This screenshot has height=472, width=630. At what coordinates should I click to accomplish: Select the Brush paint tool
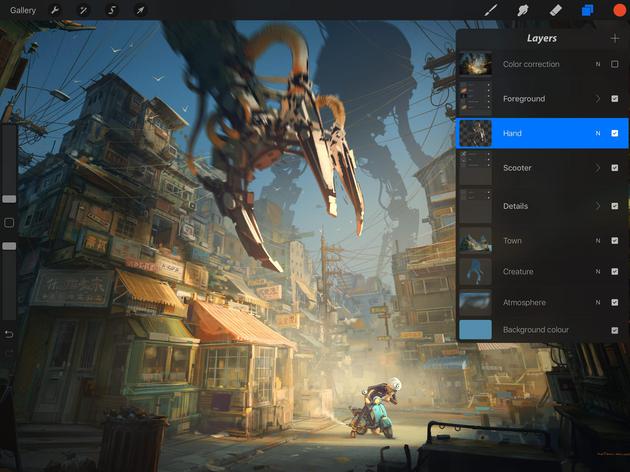click(491, 10)
